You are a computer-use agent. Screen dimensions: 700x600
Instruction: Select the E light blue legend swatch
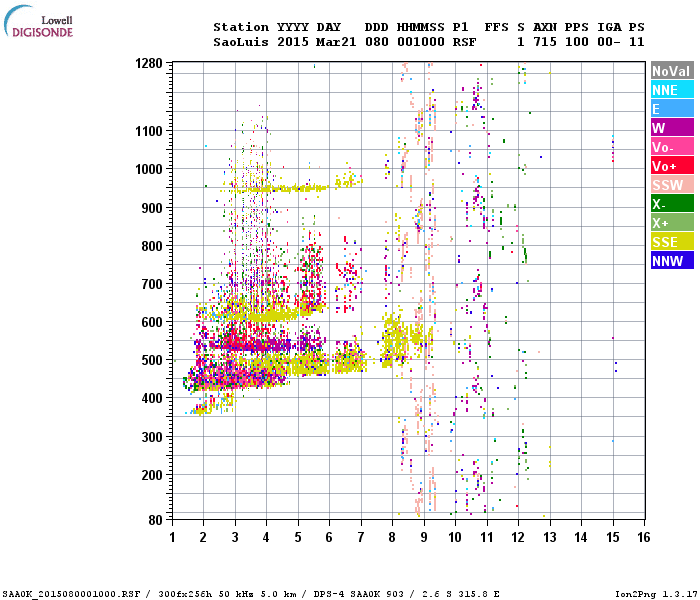[672, 109]
